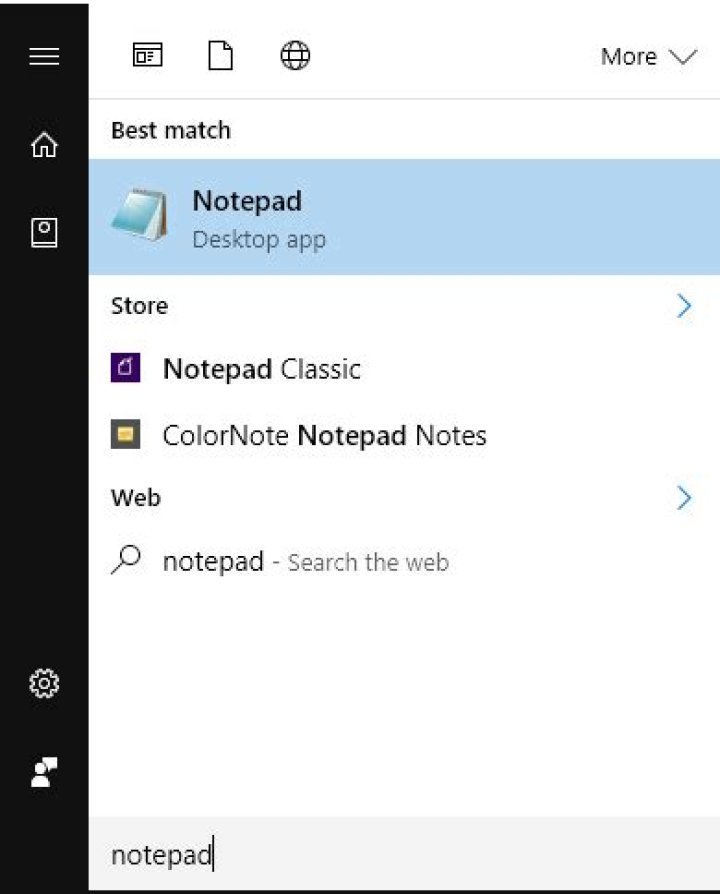Open the hamburger menu in the sidebar
The image size is (720, 894).
(44, 56)
